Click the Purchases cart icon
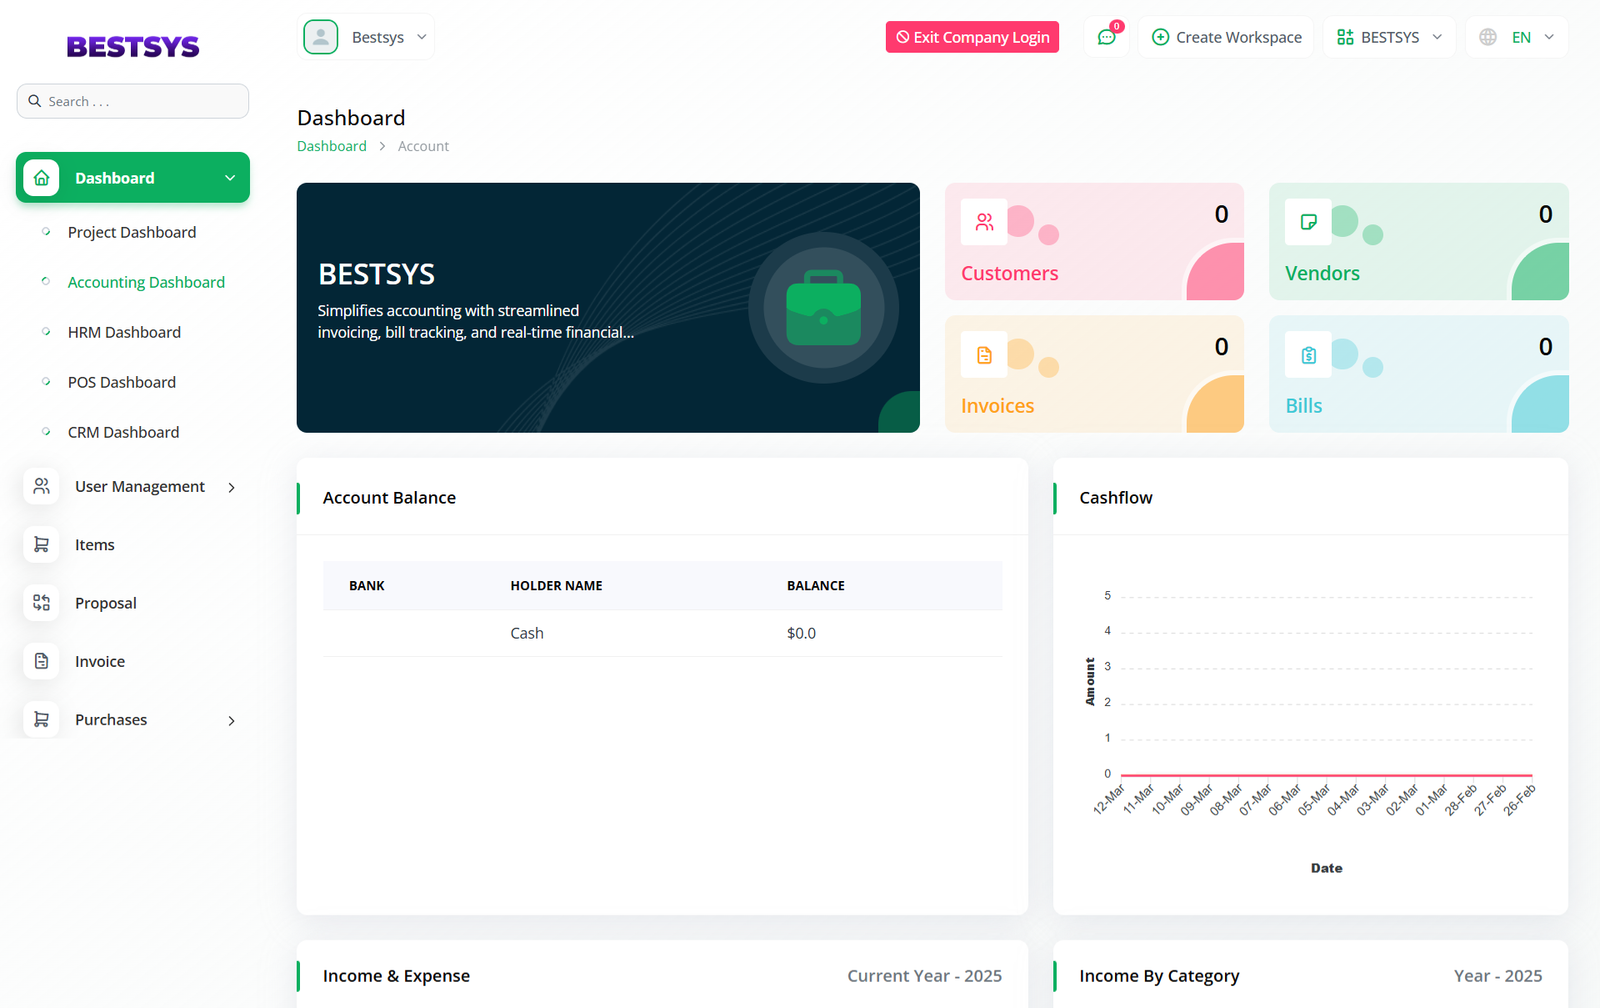Screen dimensions: 1600x1008 [x=41, y=720]
